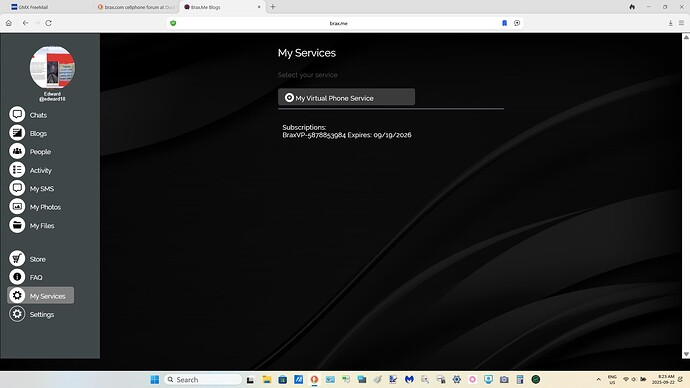Select My Services in sidebar

pyautogui.click(x=40, y=296)
